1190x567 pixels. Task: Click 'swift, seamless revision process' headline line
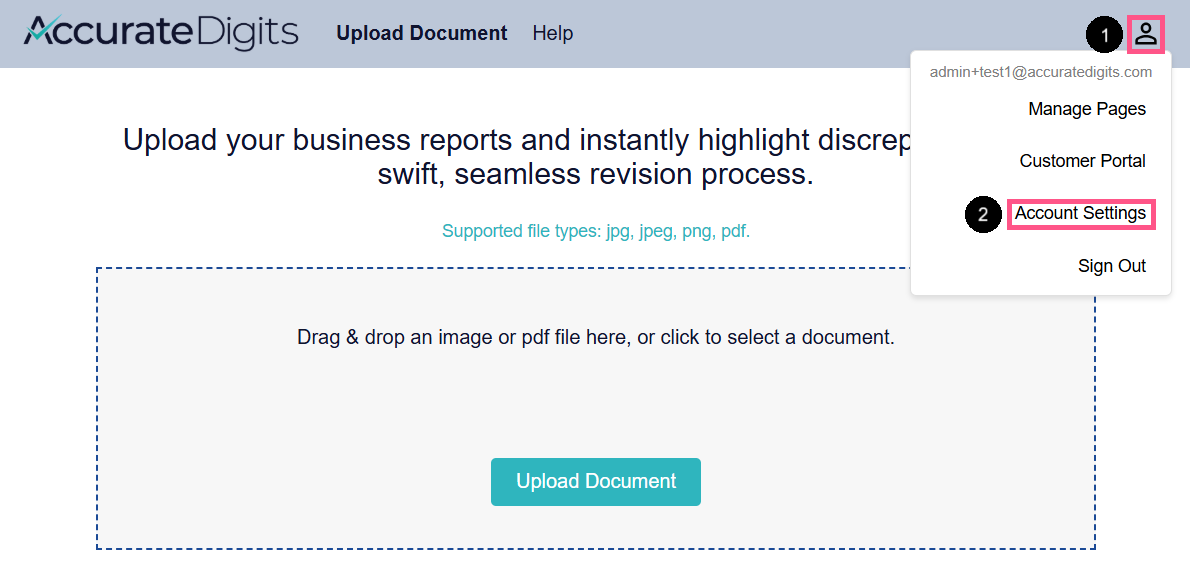(x=596, y=175)
